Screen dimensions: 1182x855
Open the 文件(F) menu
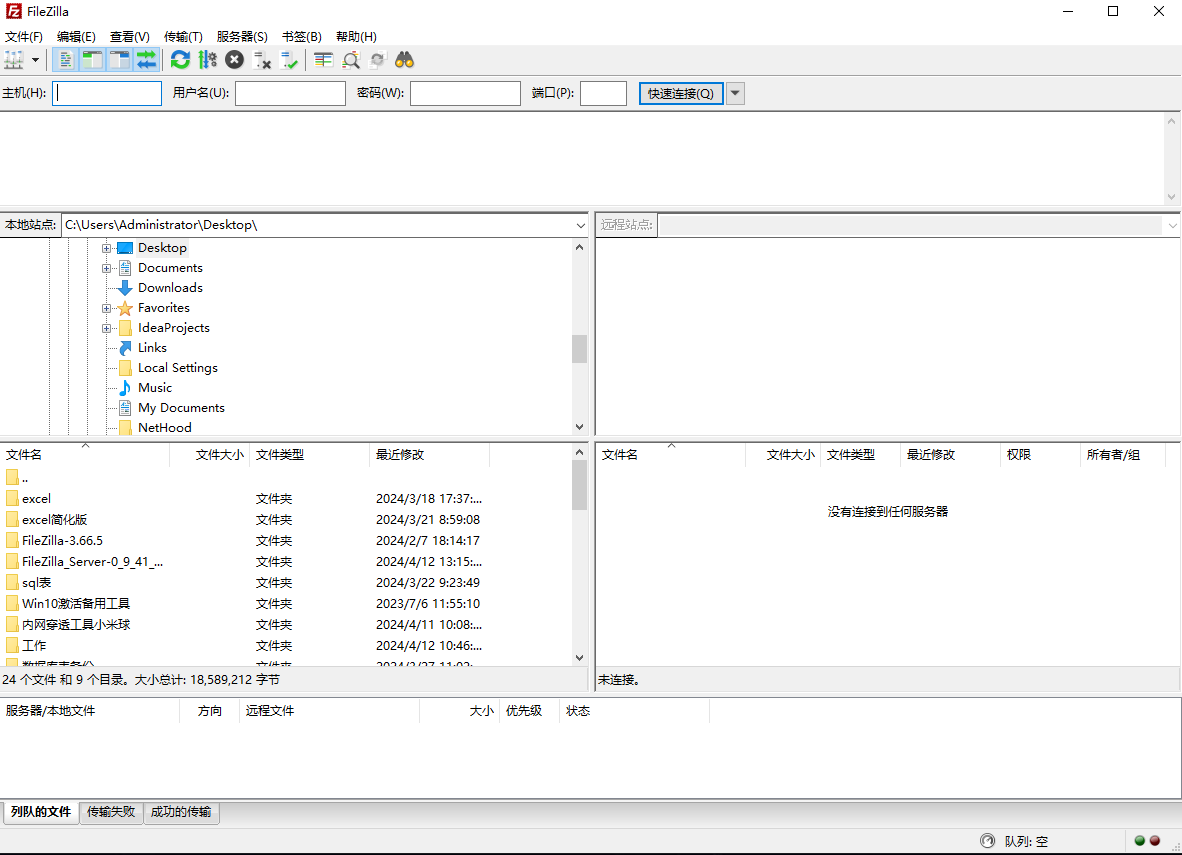click(x=24, y=36)
